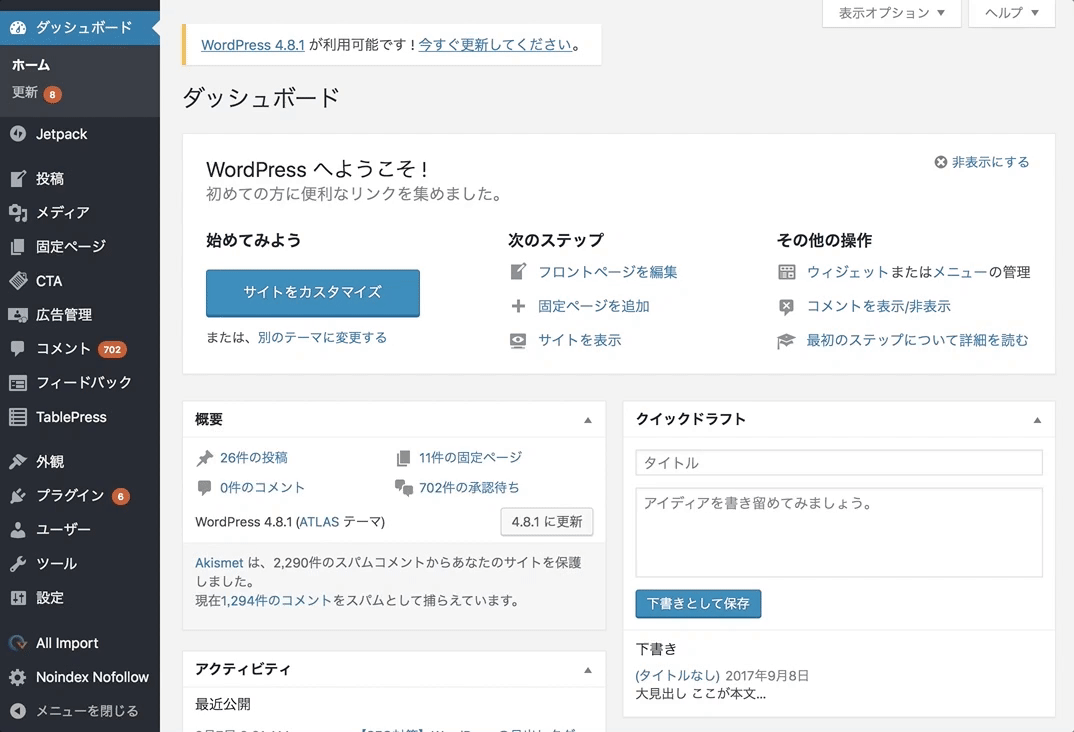Open the ホーム submenu item
Viewport: 1074px width, 732px height.
tap(31, 65)
